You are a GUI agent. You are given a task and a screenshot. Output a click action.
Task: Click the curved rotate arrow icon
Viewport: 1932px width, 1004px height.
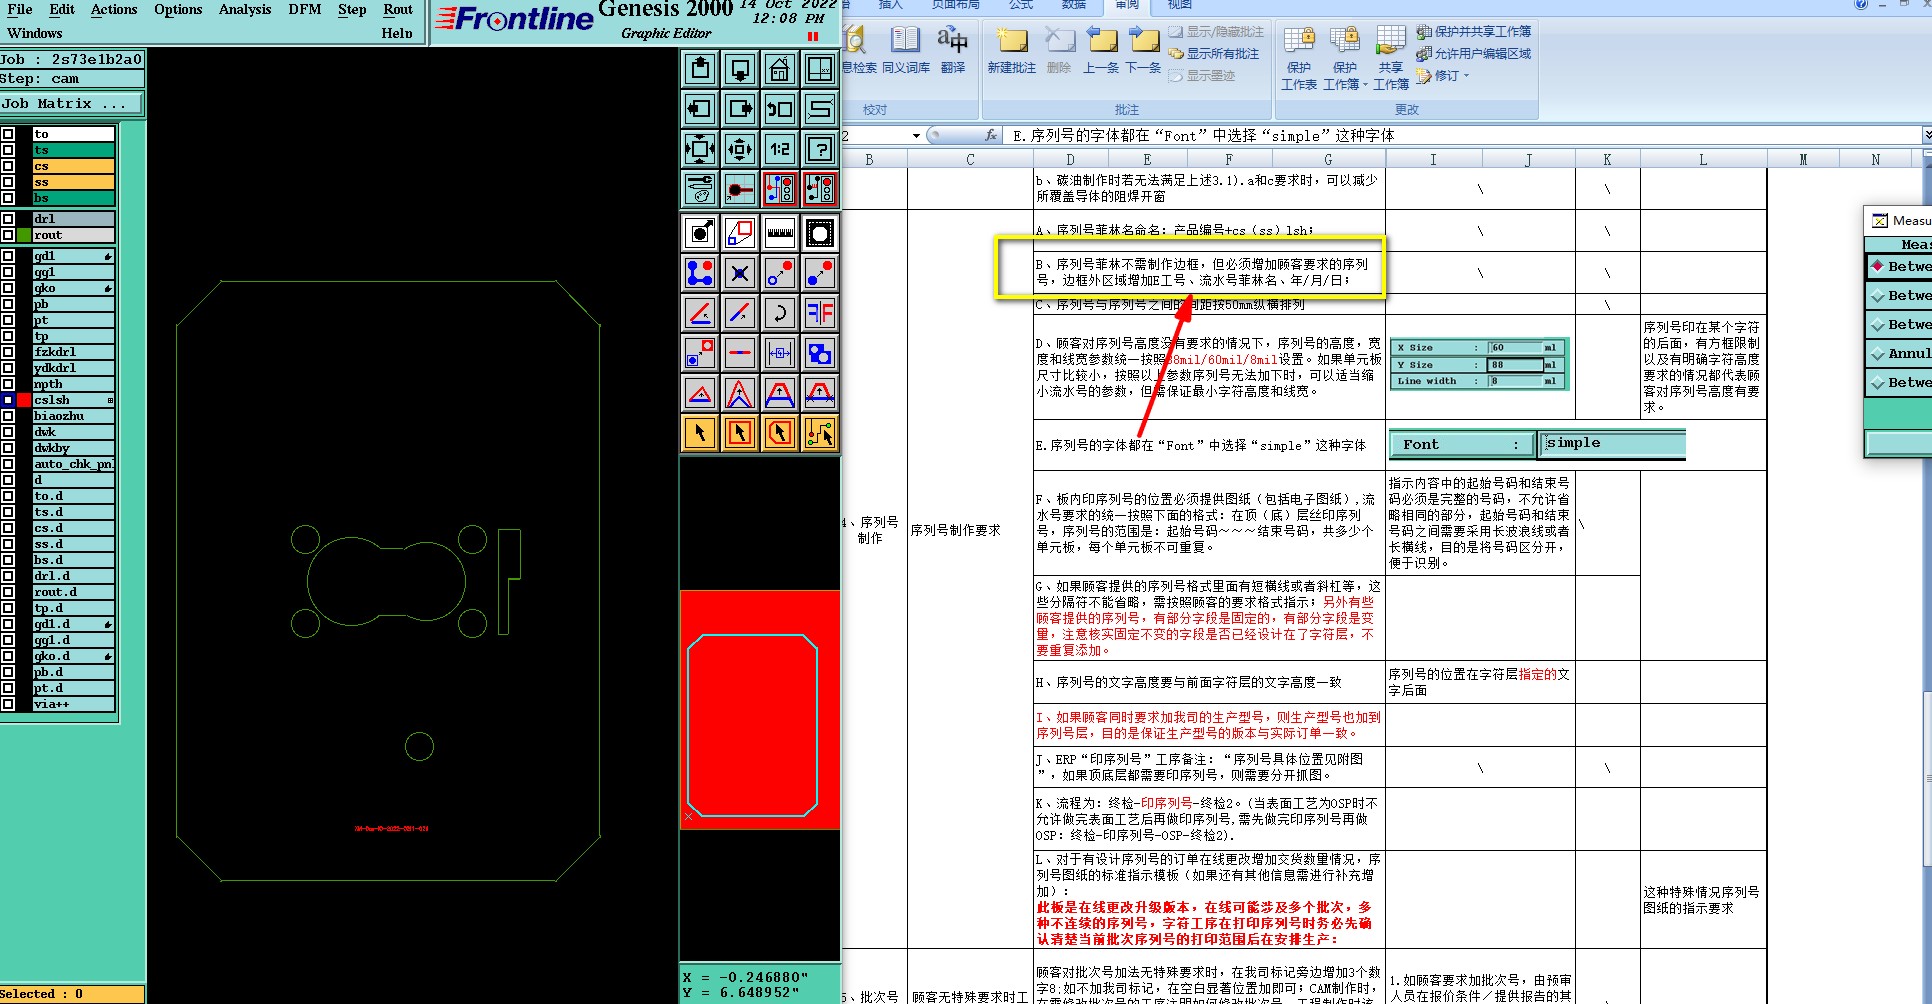(x=780, y=313)
